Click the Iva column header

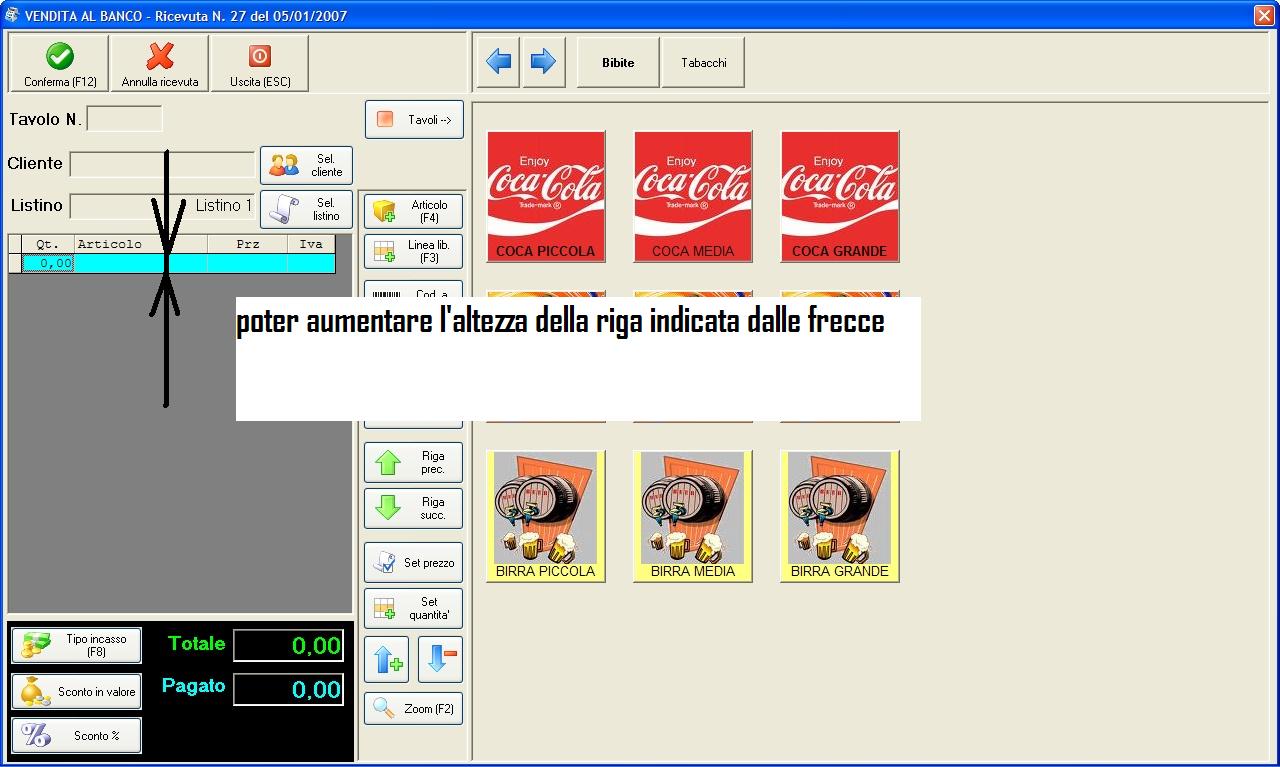pyautogui.click(x=311, y=244)
